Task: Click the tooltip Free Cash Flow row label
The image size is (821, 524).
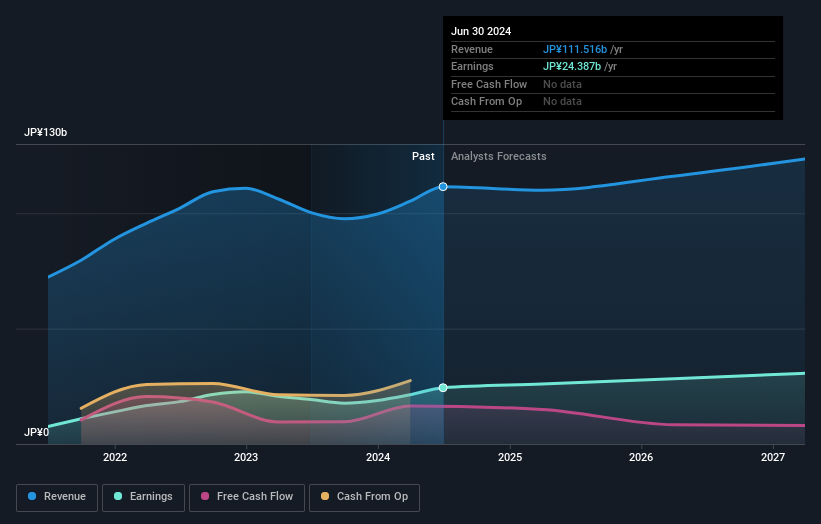Action: pyautogui.click(x=489, y=84)
